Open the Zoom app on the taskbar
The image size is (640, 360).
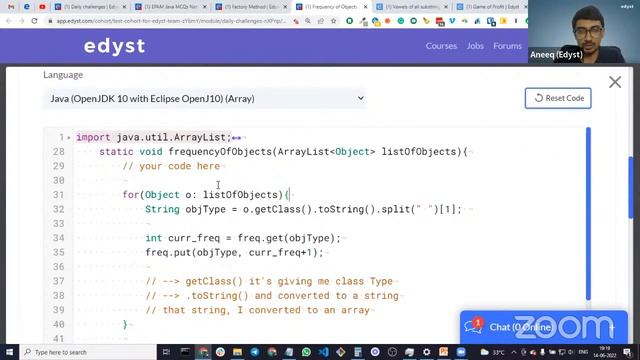click(x=461, y=352)
